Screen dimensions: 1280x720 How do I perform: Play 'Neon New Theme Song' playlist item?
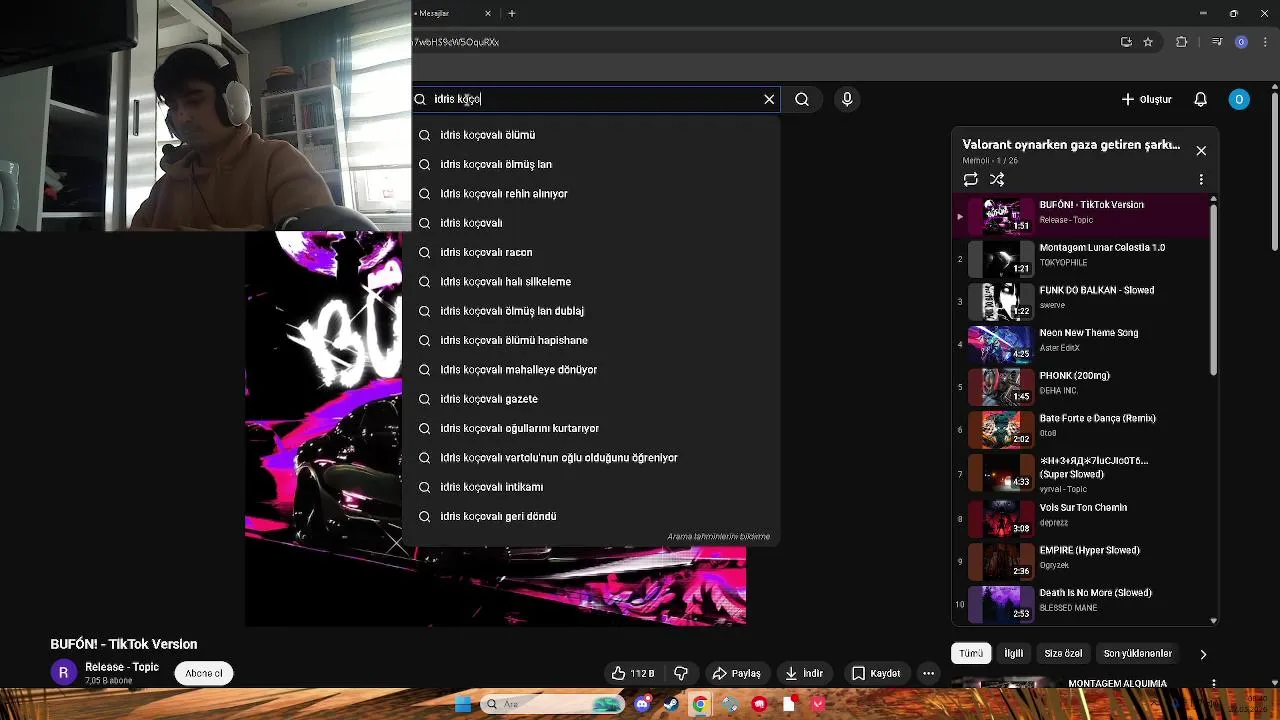point(1080,344)
